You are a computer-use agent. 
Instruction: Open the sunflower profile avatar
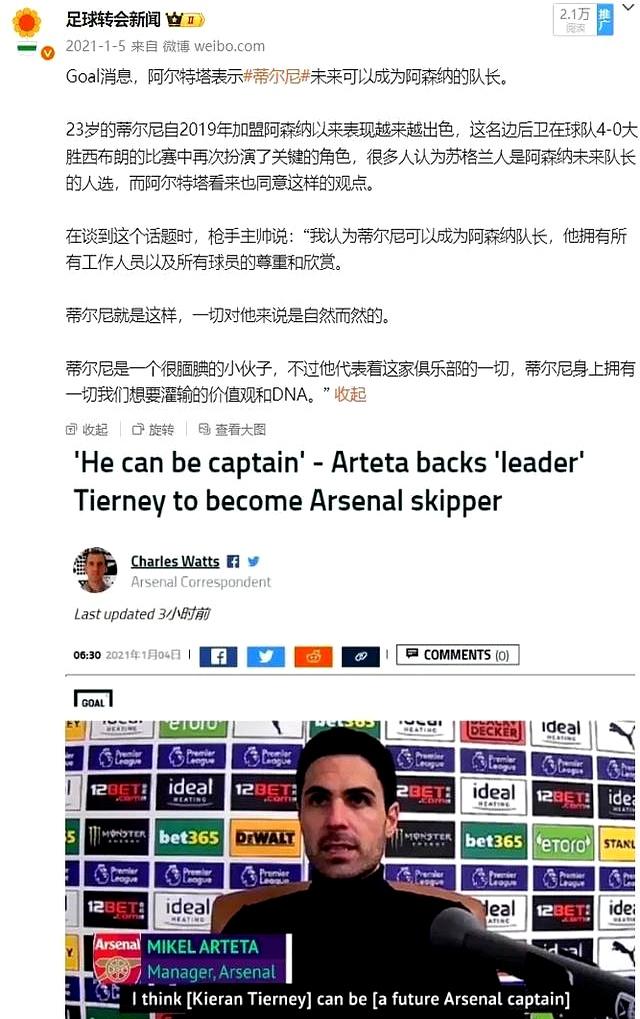point(27,23)
